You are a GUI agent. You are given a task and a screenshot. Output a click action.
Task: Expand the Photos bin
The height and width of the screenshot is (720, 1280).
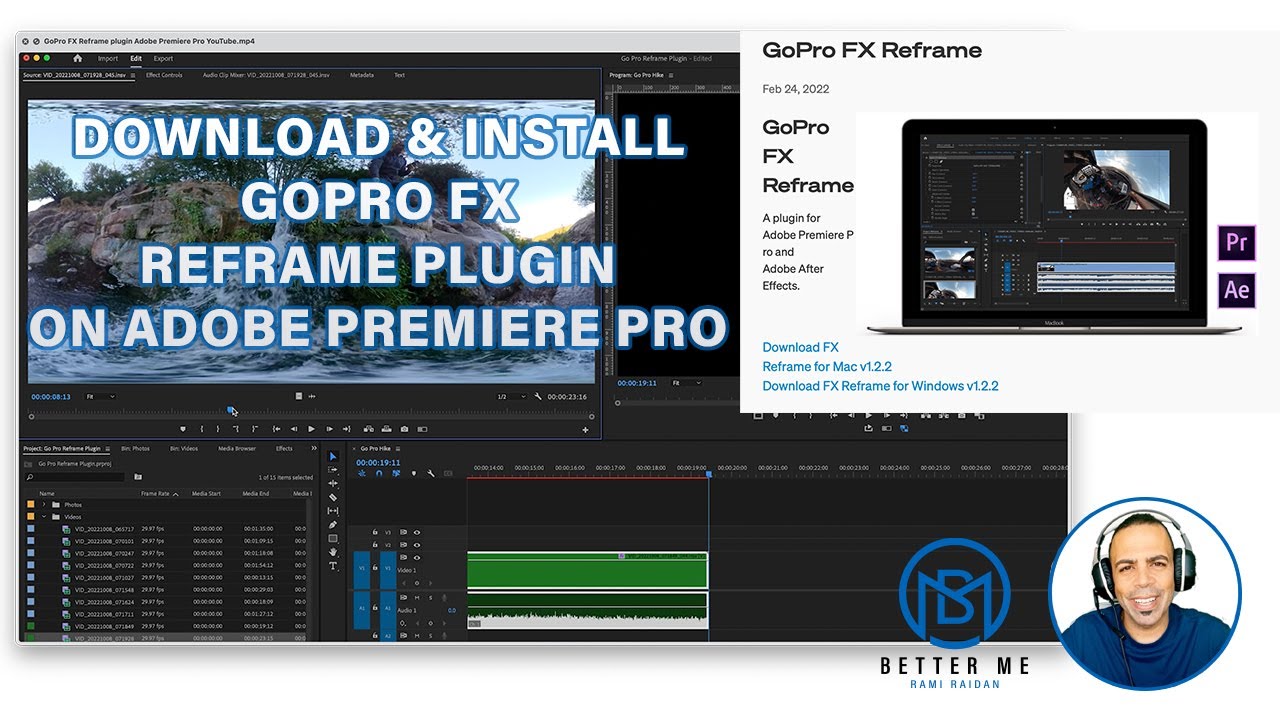[x=44, y=504]
